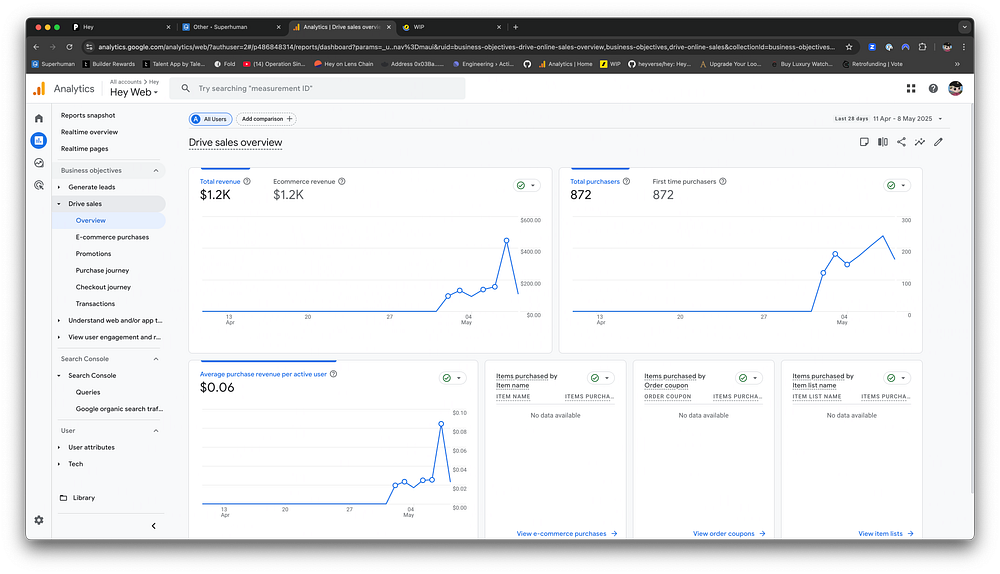
Task: Switch to the WIP browser tab
Action: [x=452, y=27]
